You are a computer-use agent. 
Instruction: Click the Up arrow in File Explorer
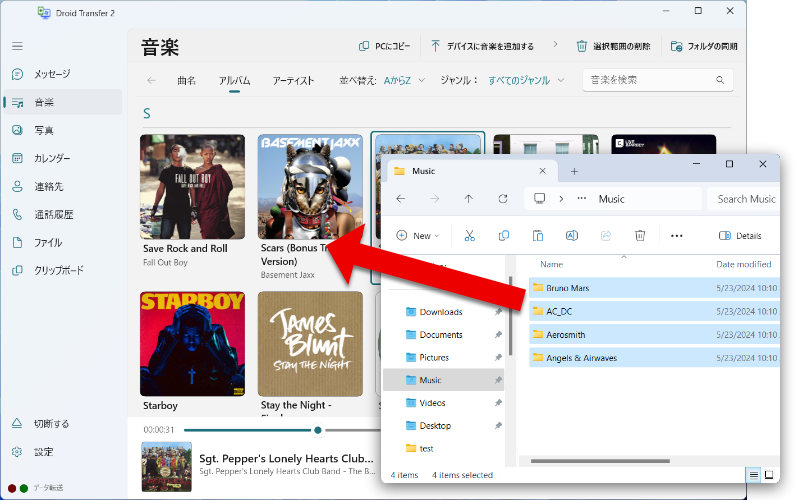click(x=468, y=199)
